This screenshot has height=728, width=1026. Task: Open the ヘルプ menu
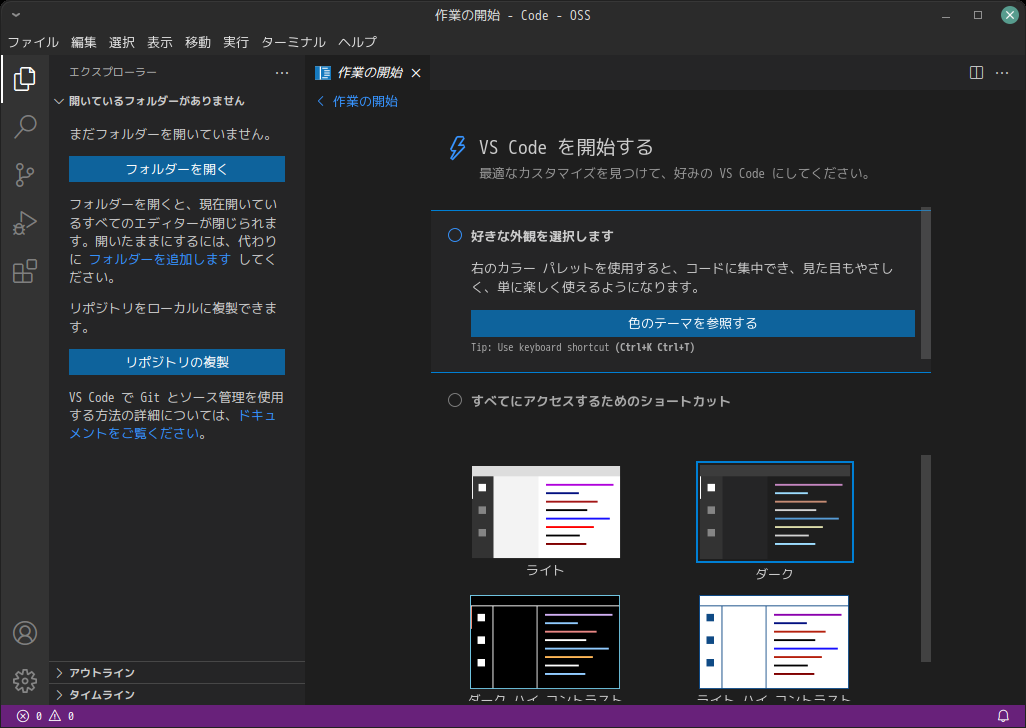coord(357,42)
